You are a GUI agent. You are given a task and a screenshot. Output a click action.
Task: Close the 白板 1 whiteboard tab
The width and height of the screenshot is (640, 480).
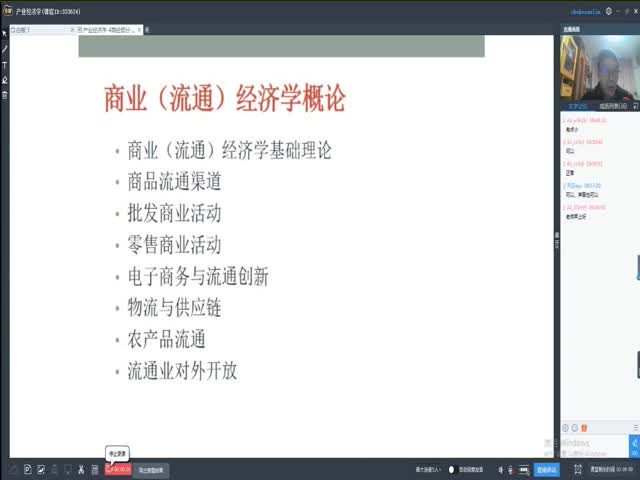tap(72, 30)
